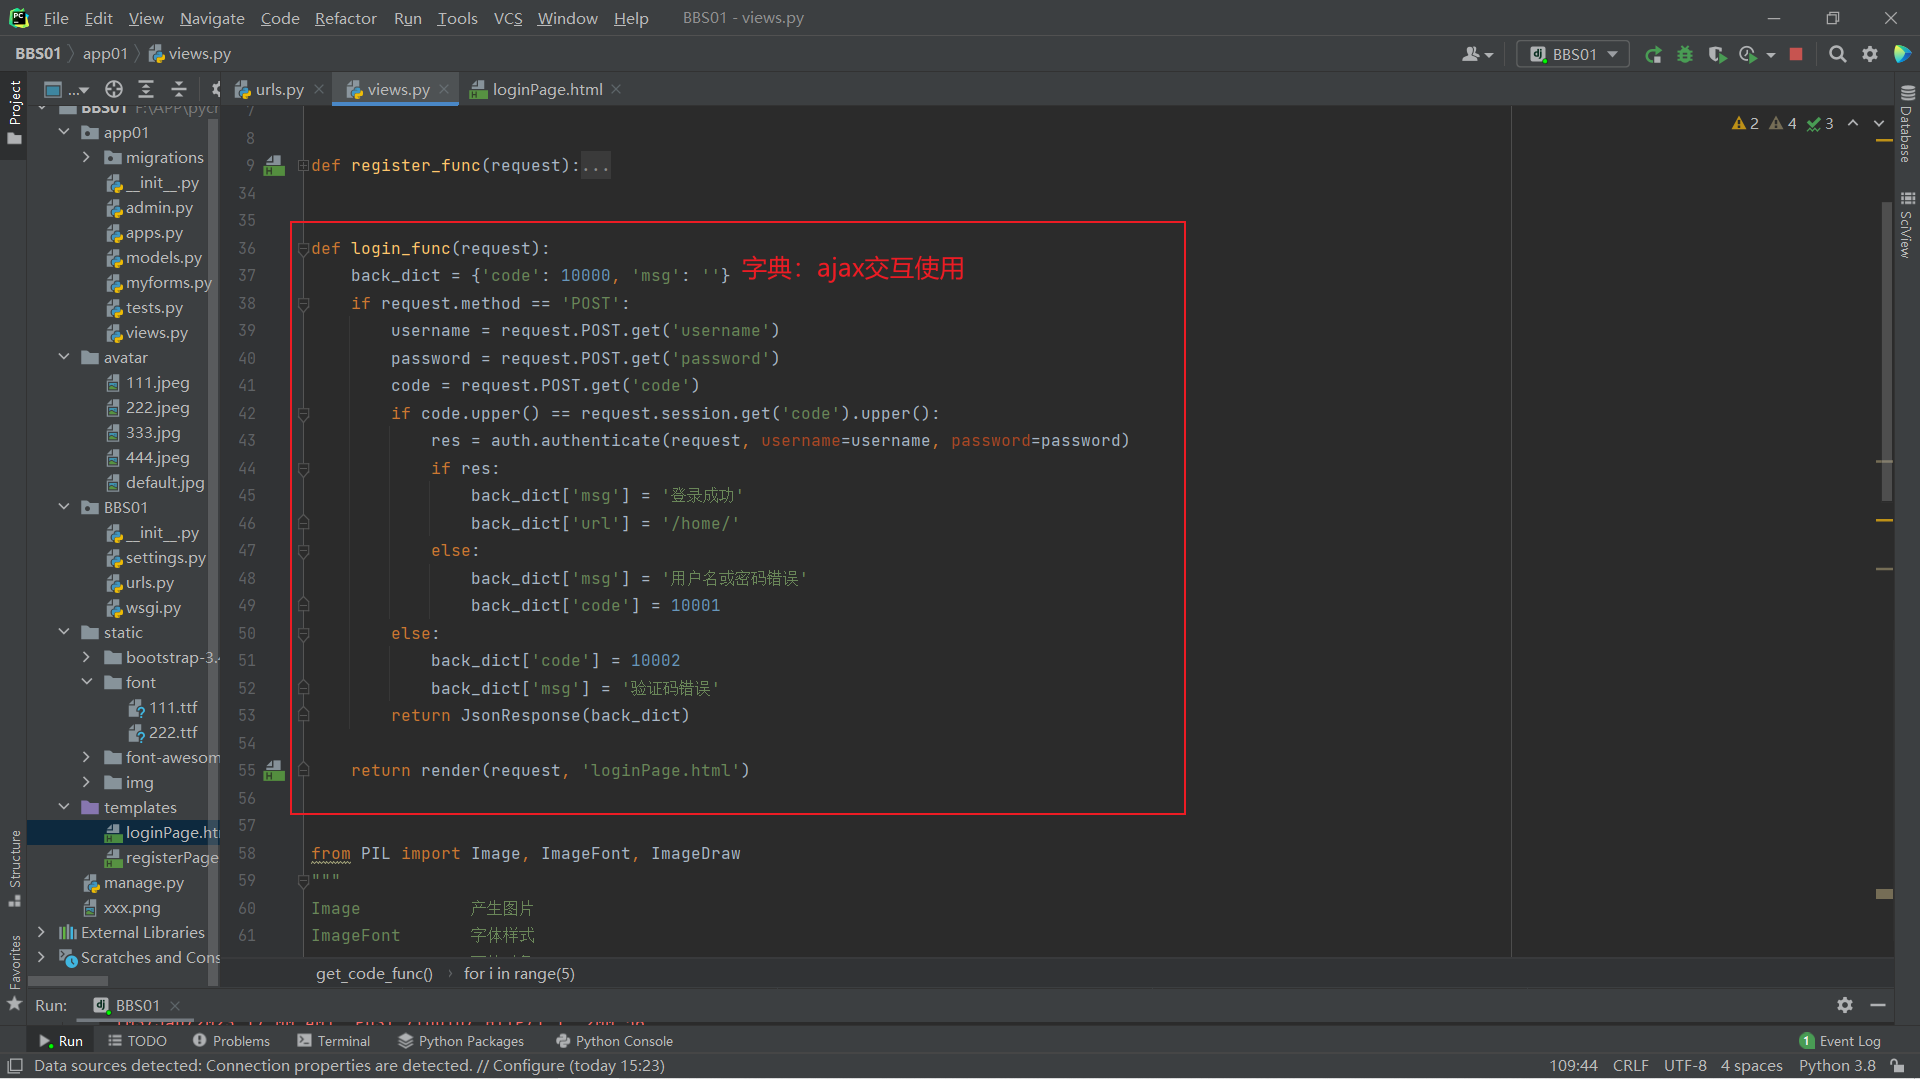
Task: Start debugging BBS01 with the bug icon
Action: point(1685,55)
